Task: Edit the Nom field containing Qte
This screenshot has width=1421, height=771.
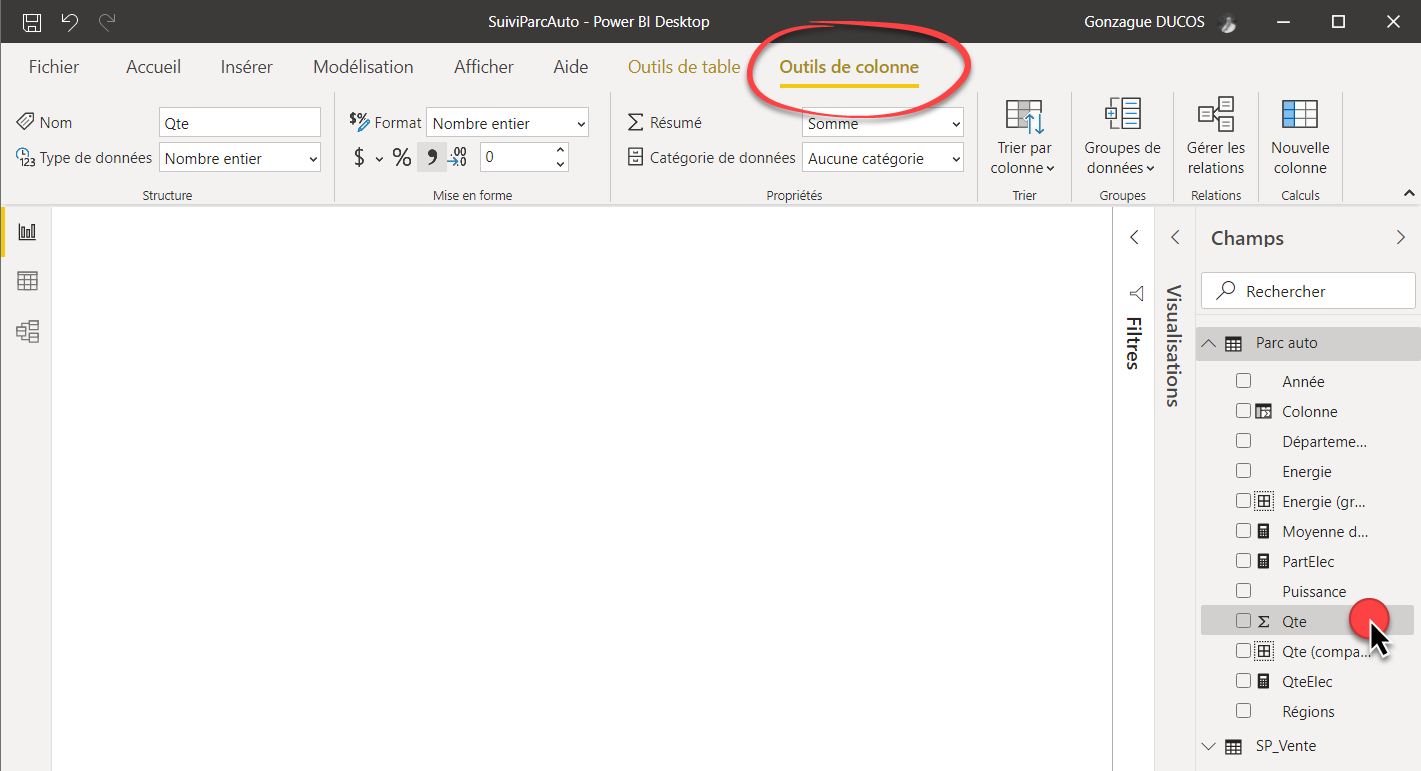Action: tap(240, 123)
